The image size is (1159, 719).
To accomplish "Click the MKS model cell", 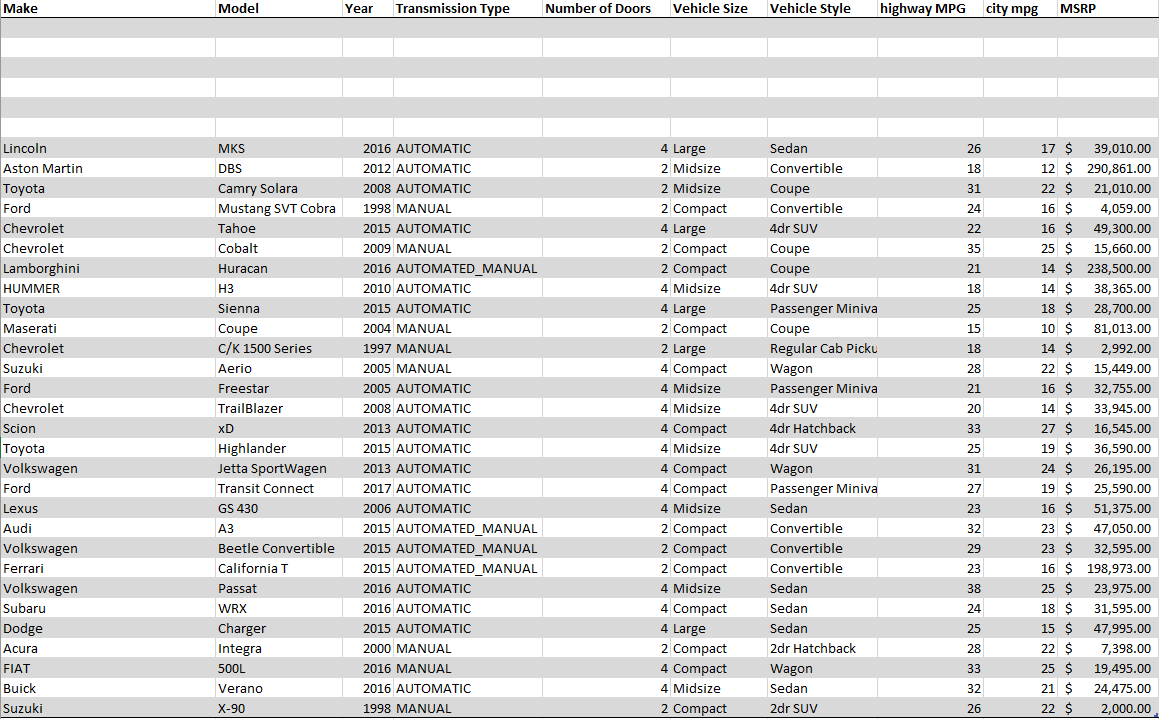I will coord(279,149).
